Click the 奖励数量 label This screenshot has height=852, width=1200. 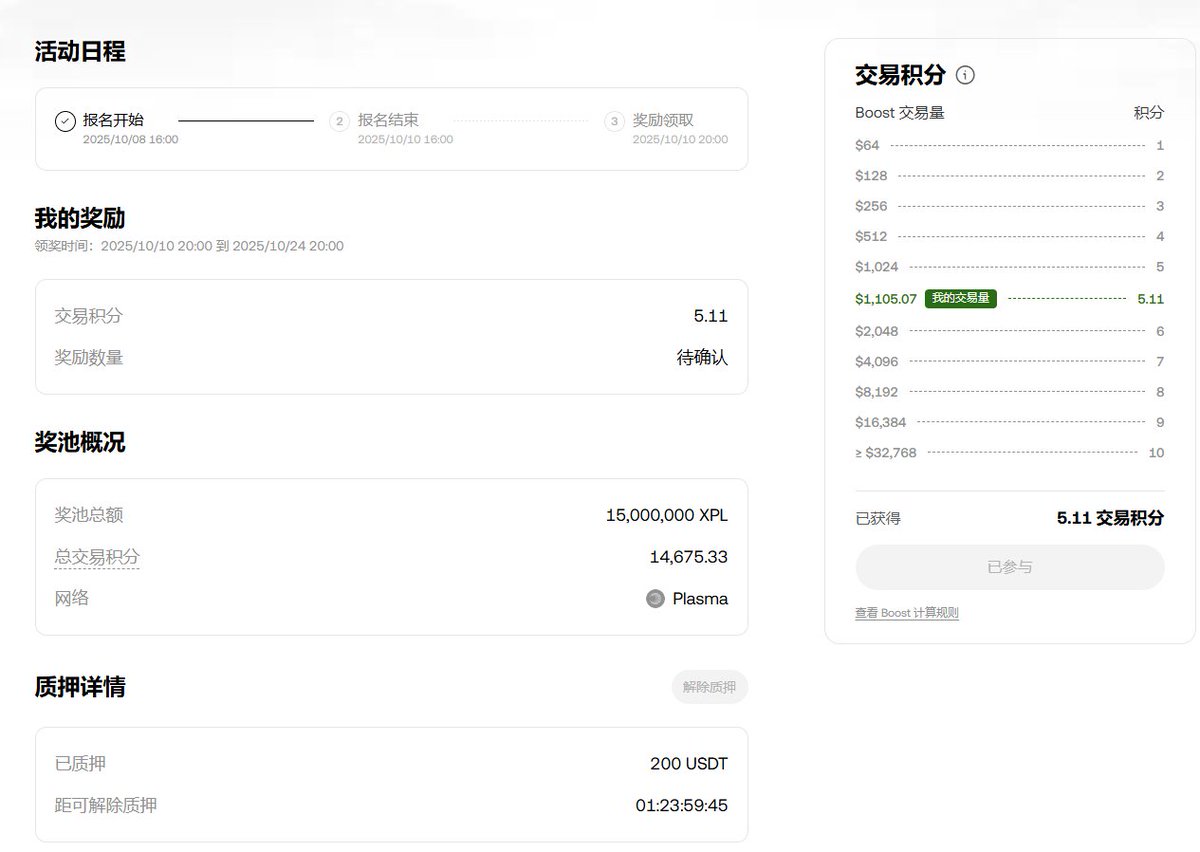tap(89, 357)
